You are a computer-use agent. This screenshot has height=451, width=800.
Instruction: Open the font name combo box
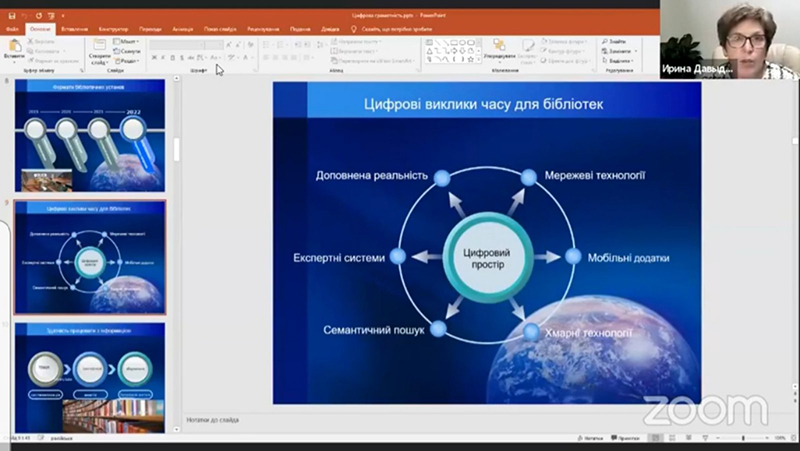pos(178,45)
